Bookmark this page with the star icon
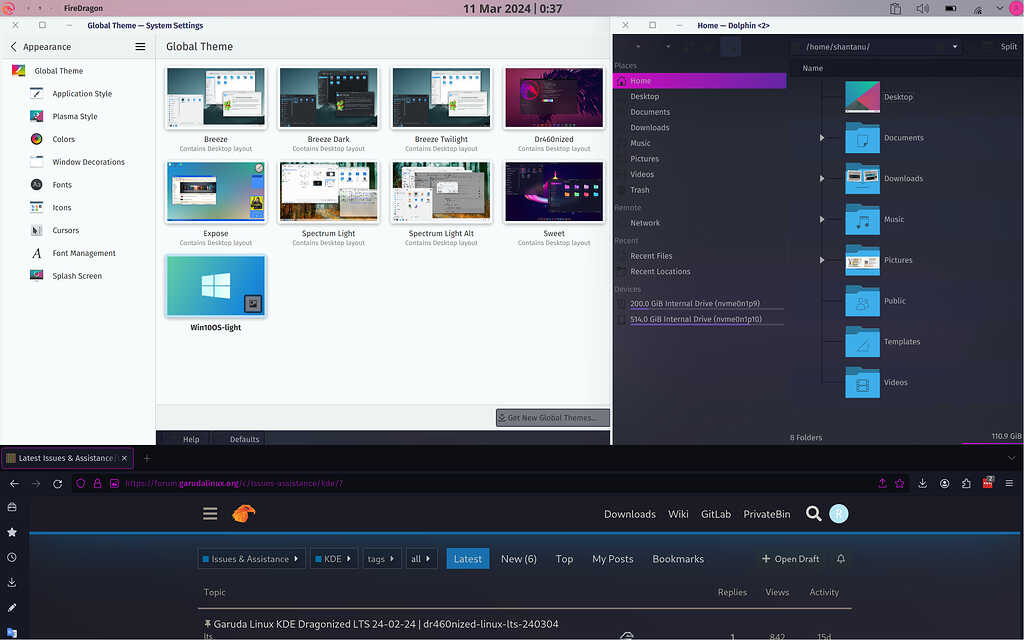The width and height of the screenshot is (1024, 640). (900, 483)
